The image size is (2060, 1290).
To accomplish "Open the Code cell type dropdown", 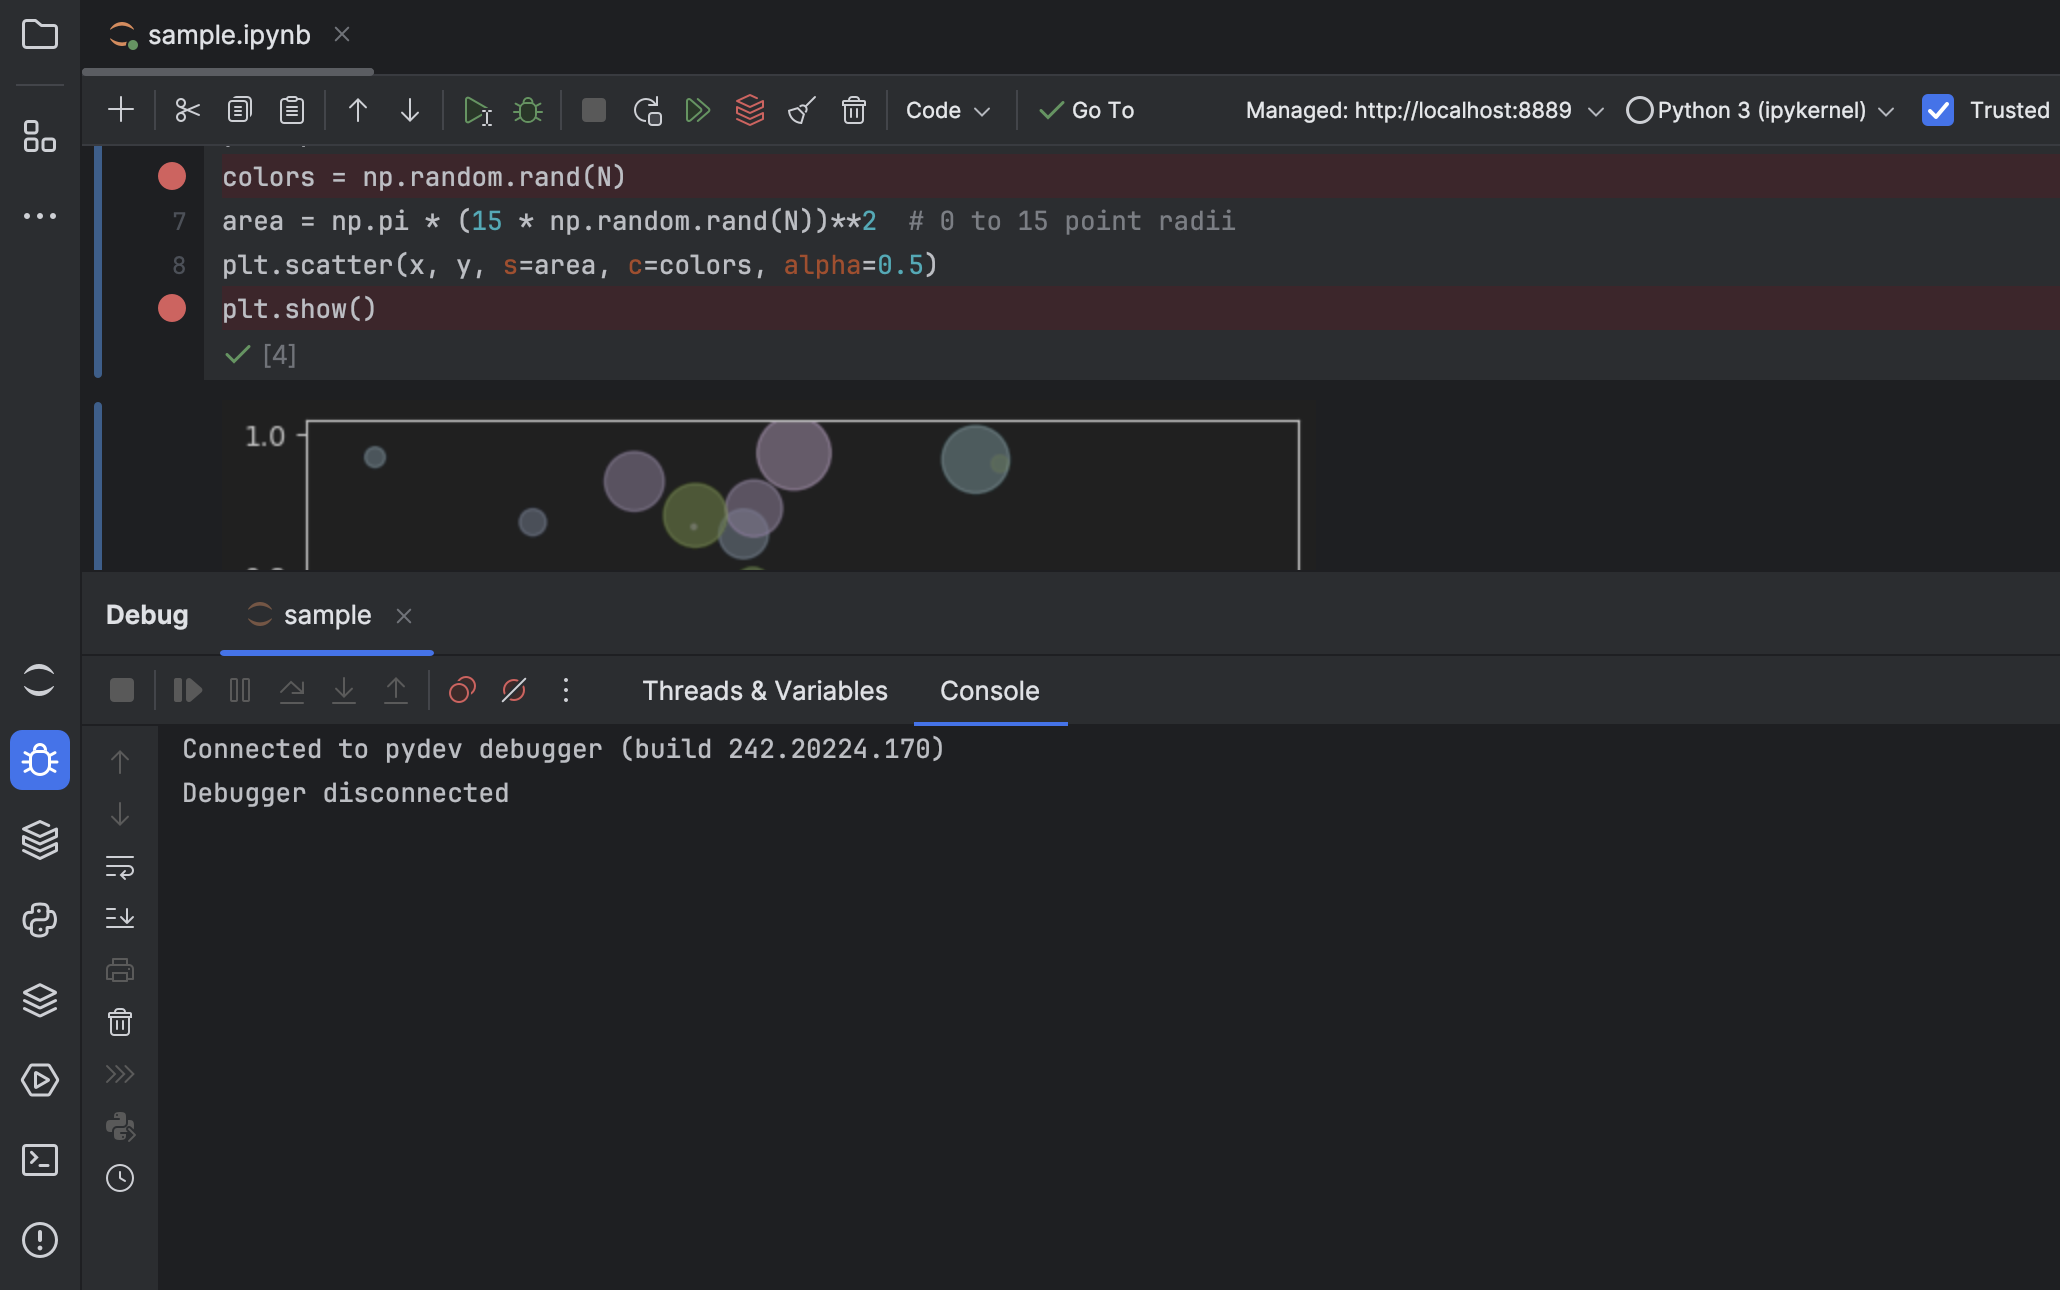I will [947, 110].
